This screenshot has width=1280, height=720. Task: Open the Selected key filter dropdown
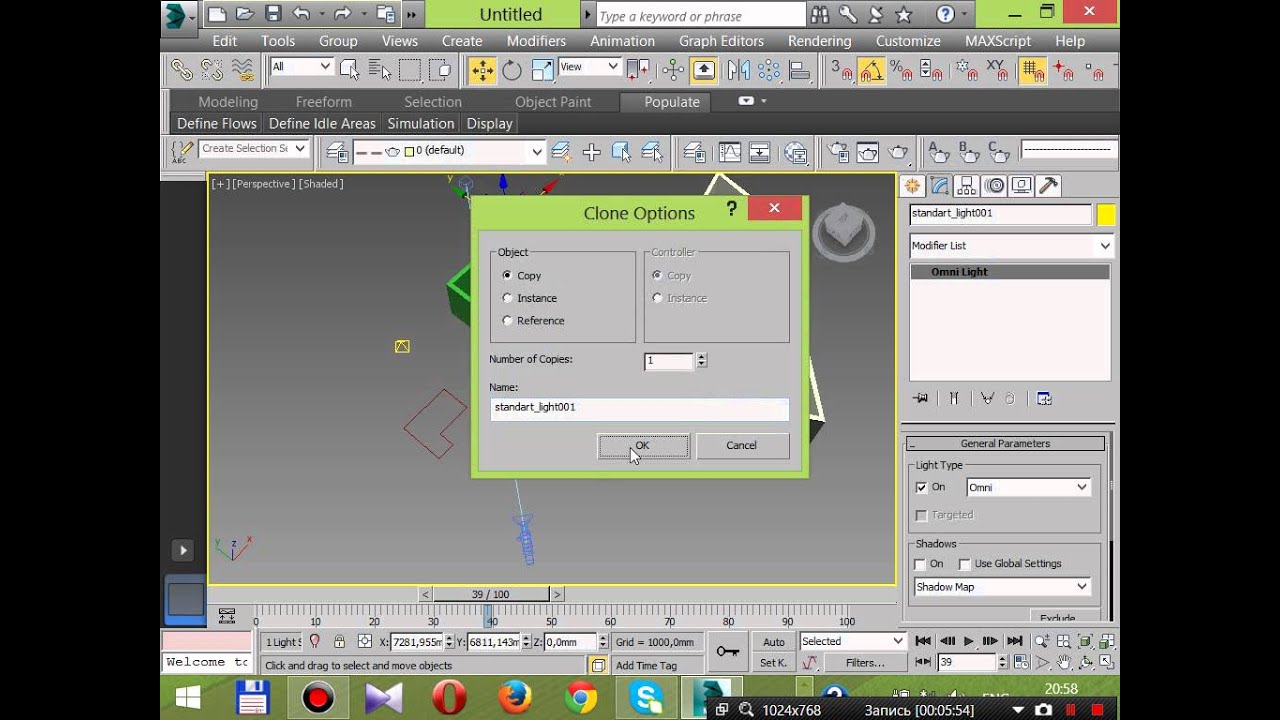(852, 642)
